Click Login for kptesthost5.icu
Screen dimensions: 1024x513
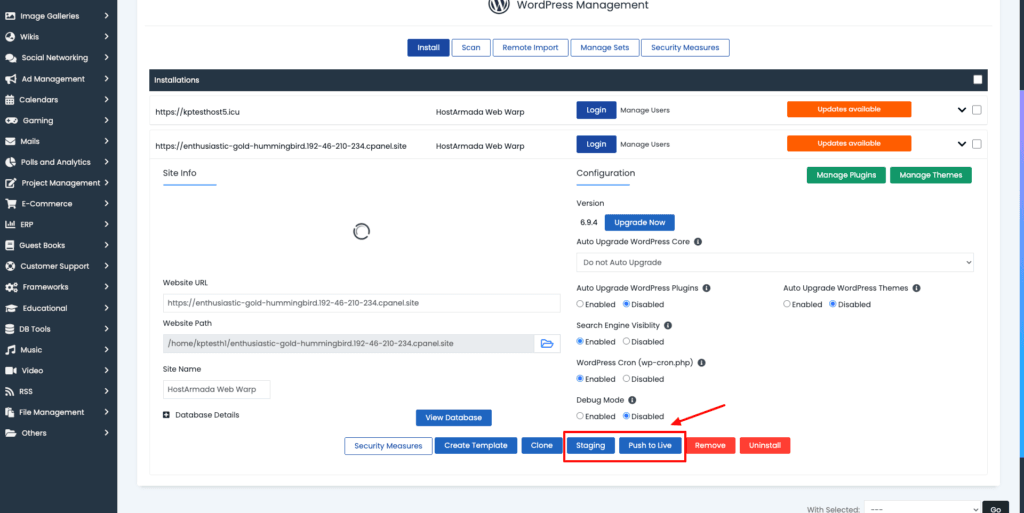(x=596, y=110)
